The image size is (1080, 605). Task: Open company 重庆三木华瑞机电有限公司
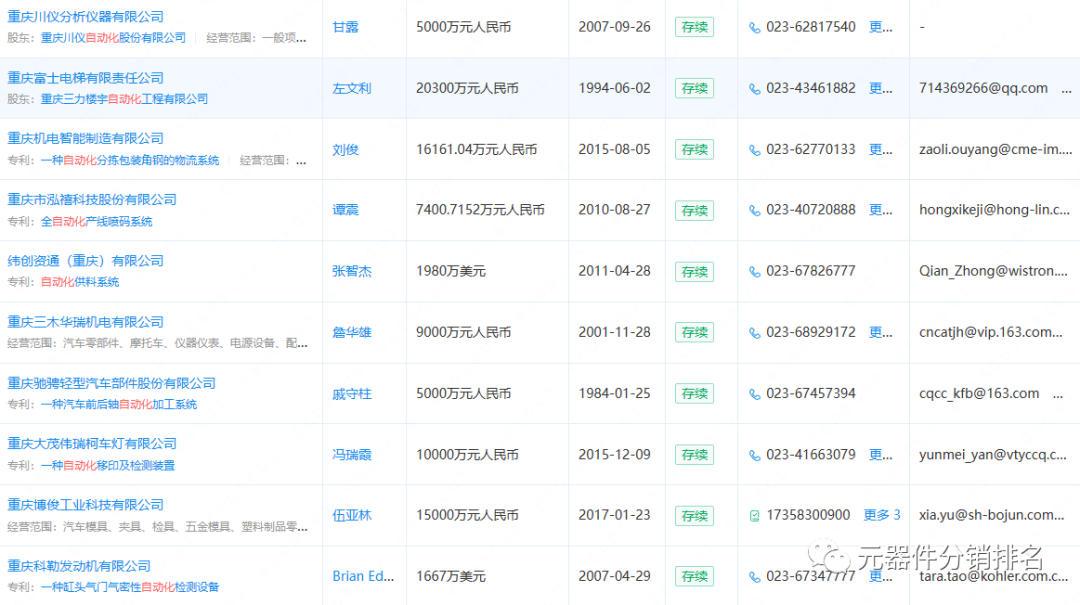click(86, 322)
